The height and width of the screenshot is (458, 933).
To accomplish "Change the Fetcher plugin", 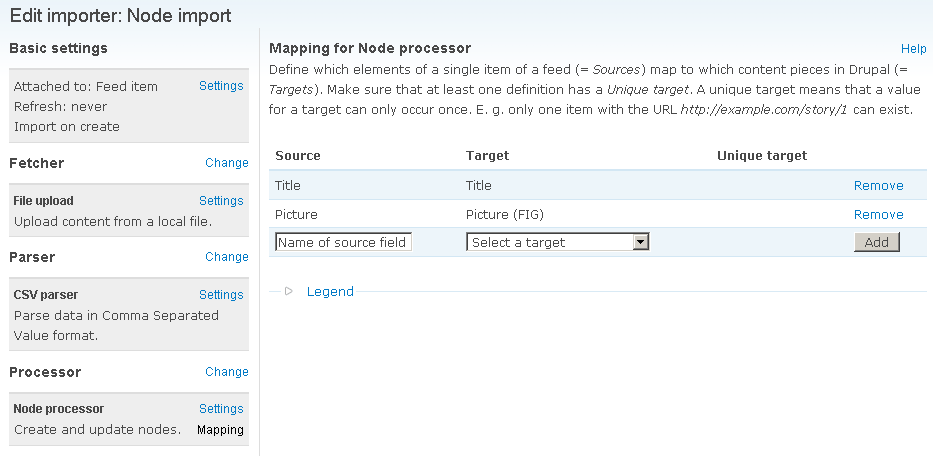I will point(227,163).
